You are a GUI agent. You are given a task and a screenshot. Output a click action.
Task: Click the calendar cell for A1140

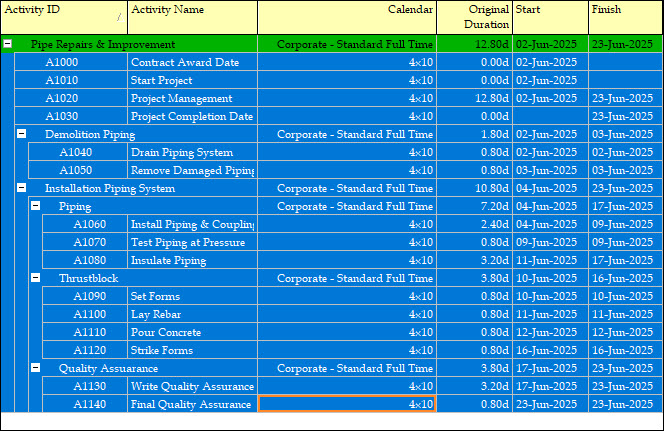(346, 404)
